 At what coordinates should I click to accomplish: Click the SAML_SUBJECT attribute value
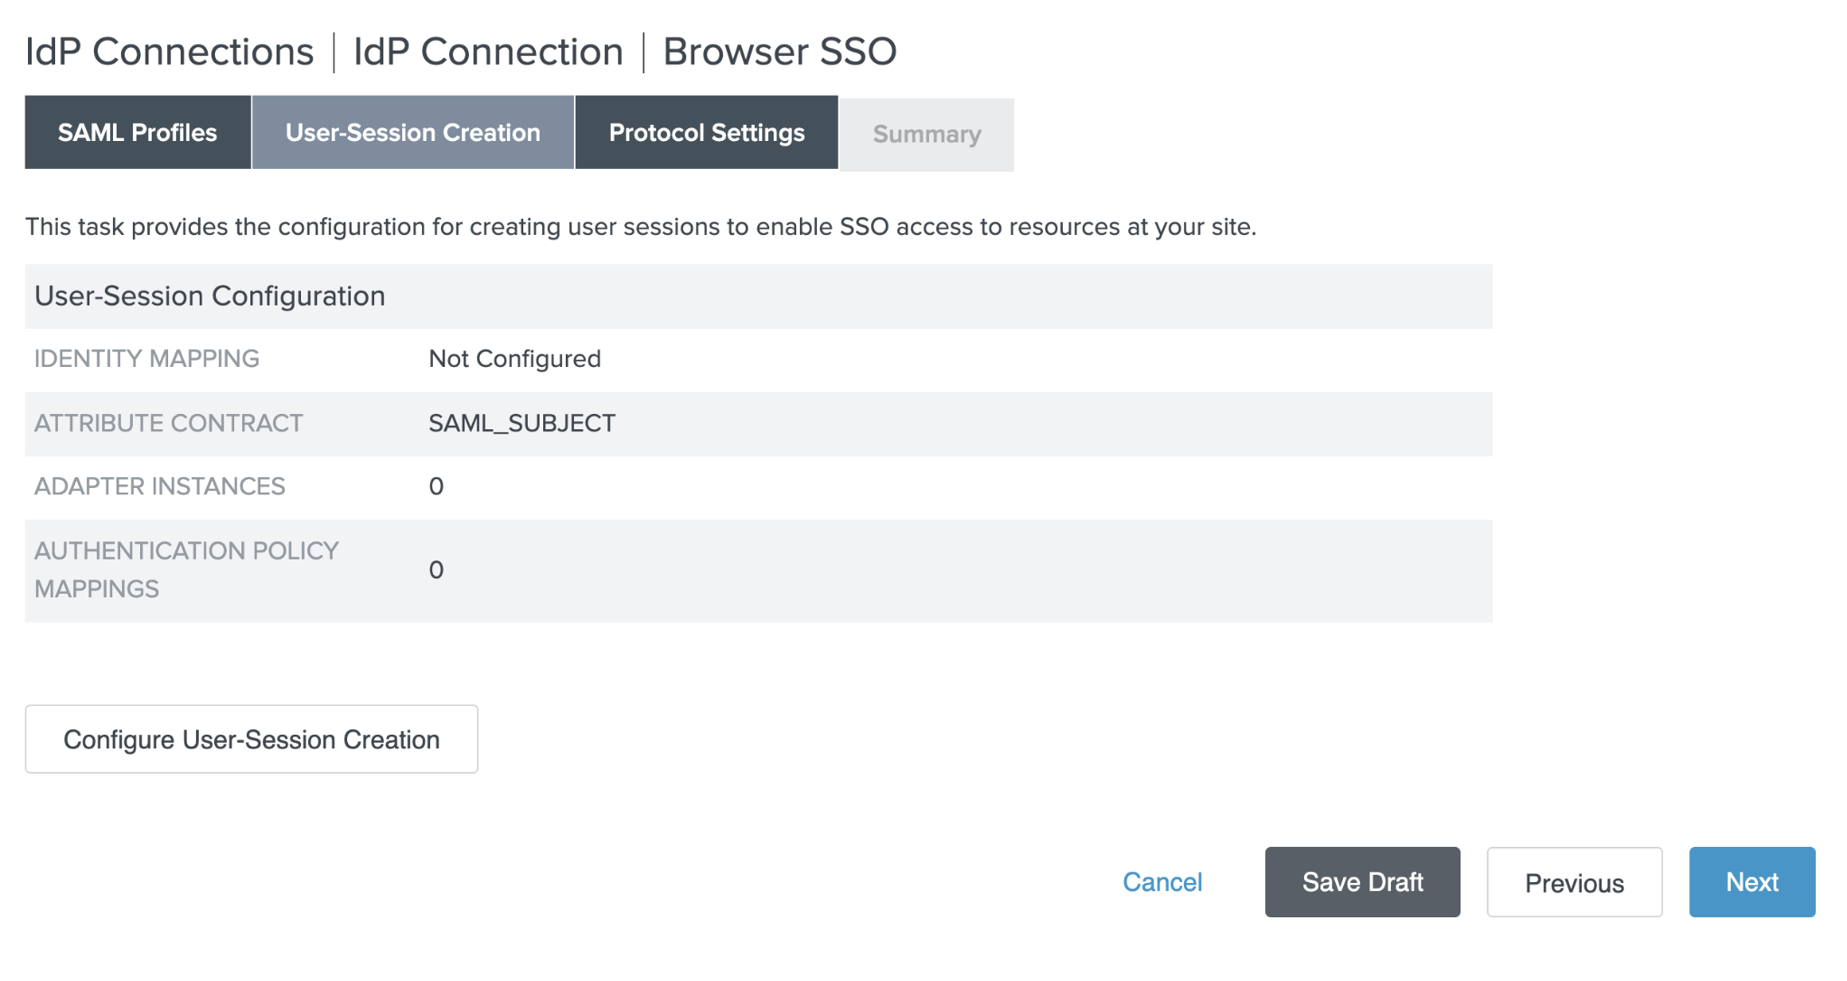click(521, 423)
